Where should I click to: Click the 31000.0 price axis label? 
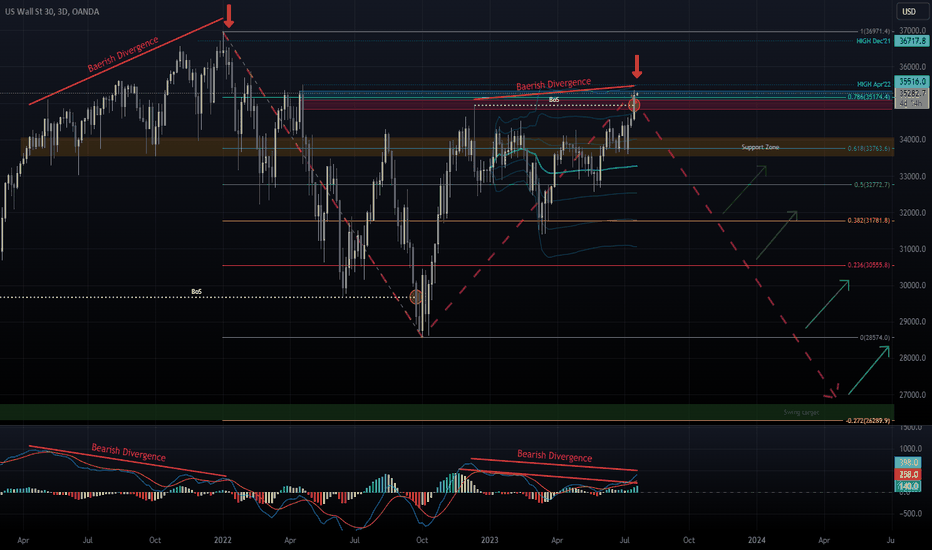[x=912, y=249]
